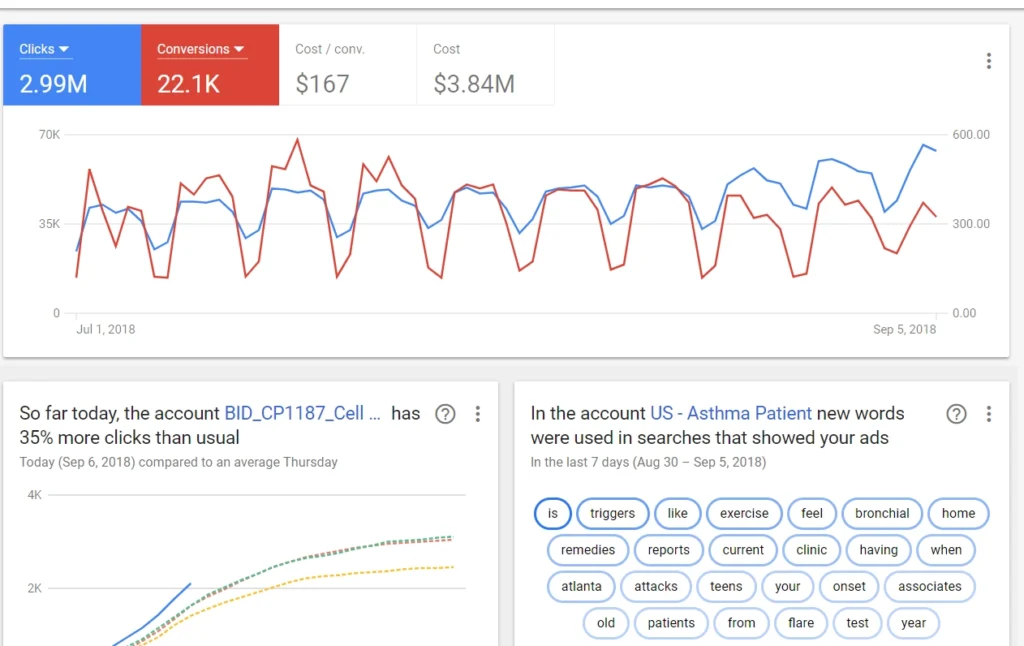Select the 'flare' word chip

point(801,623)
